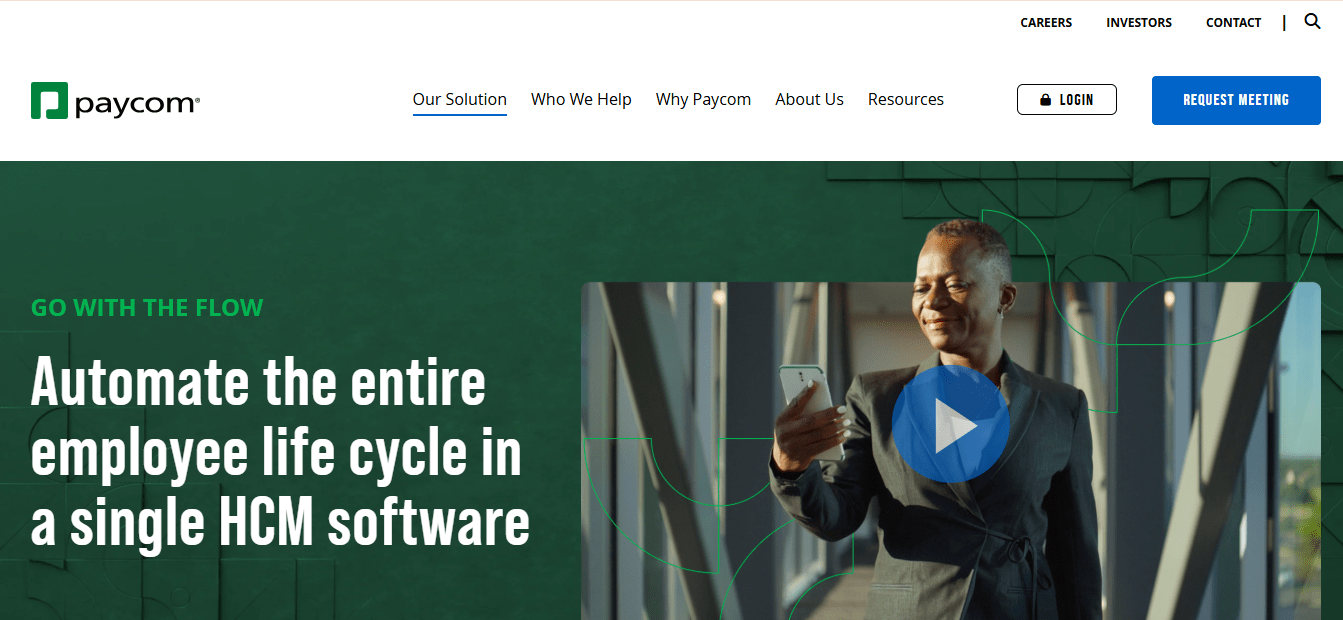Click the Automate the entire employee headline
Viewport: 1343px width, 620px height.
pyautogui.click(x=280, y=452)
